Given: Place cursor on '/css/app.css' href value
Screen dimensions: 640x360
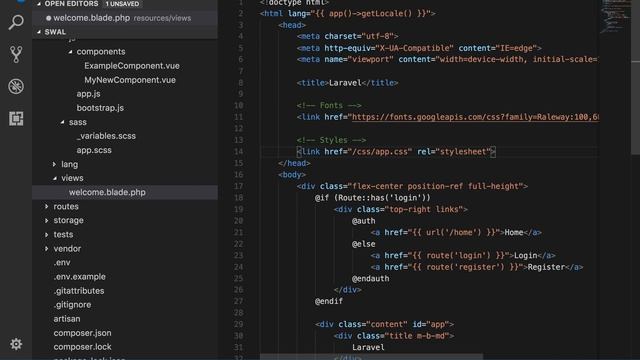Looking at the screenshot, I should (380, 152).
